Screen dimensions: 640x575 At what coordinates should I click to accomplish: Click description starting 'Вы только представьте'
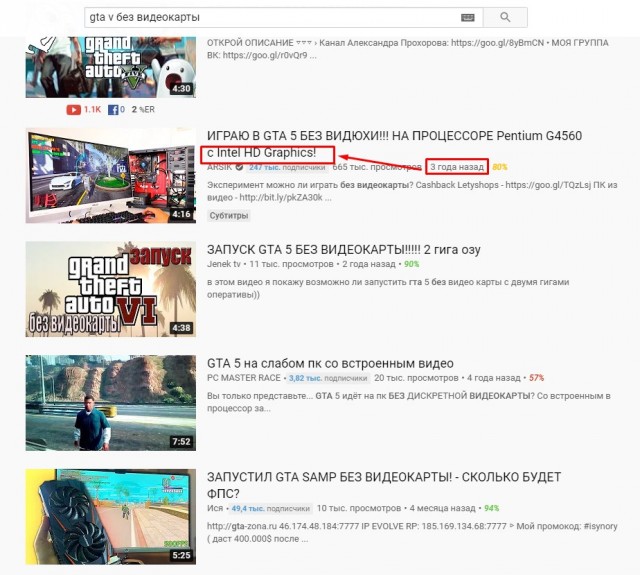coord(409,402)
